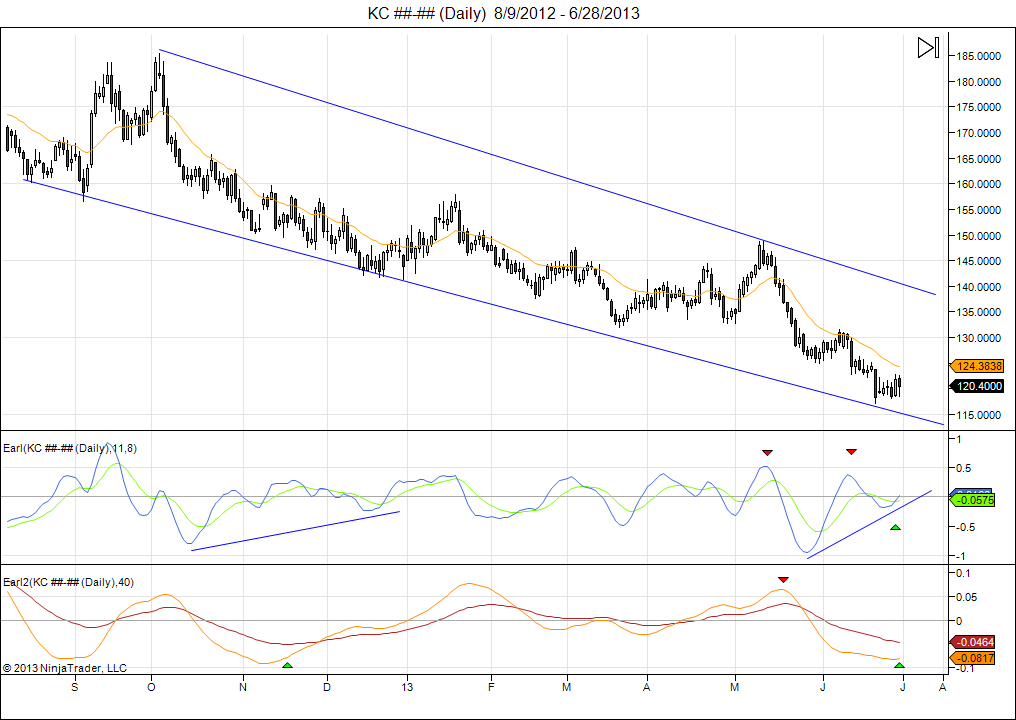Image resolution: width=1016 pixels, height=720 pixels.
Task: Click the '13' year label on time axis
Action: tap(407, 688)
